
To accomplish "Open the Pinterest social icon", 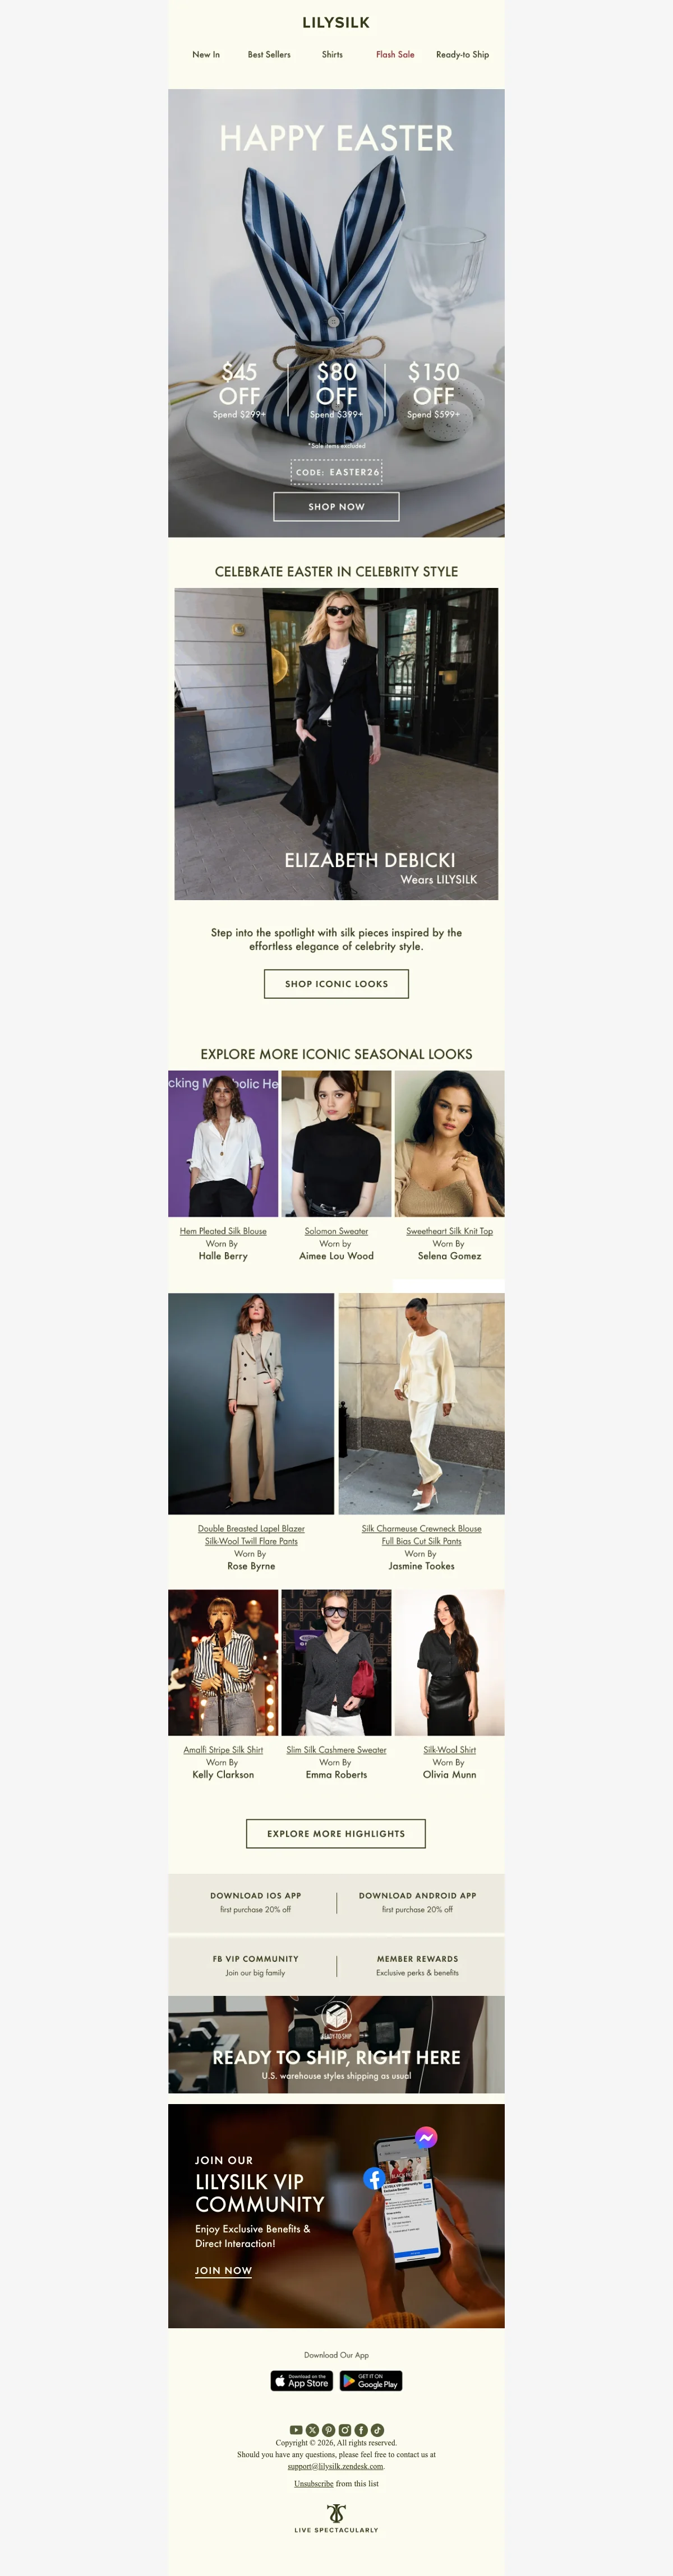I will 328,2429.
